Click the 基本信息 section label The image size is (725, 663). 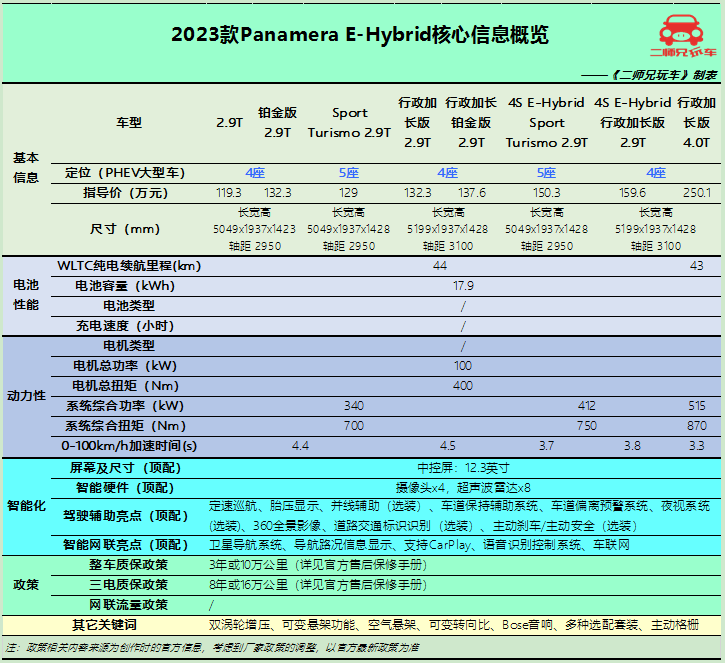[26, 167]
